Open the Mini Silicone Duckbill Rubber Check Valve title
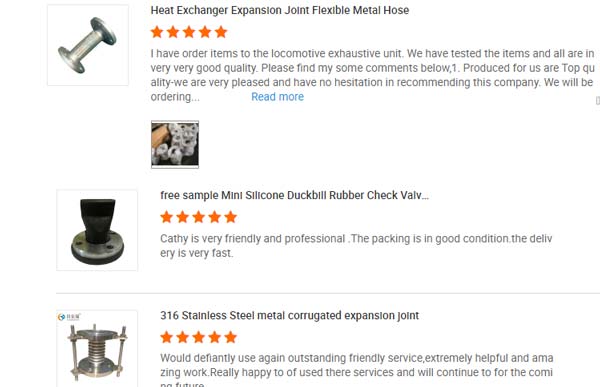Viewport: 600px width, 387px height. (294, 195)
